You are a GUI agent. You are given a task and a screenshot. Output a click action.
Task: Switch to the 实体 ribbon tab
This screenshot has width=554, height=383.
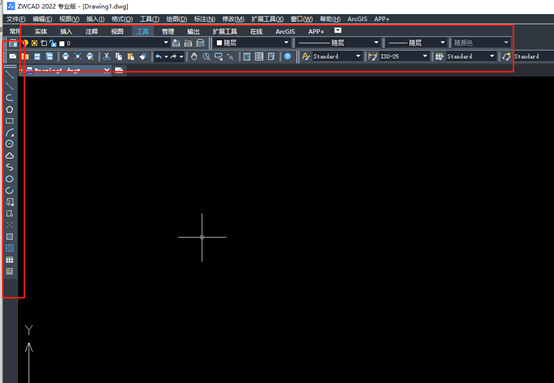(41, 31)
